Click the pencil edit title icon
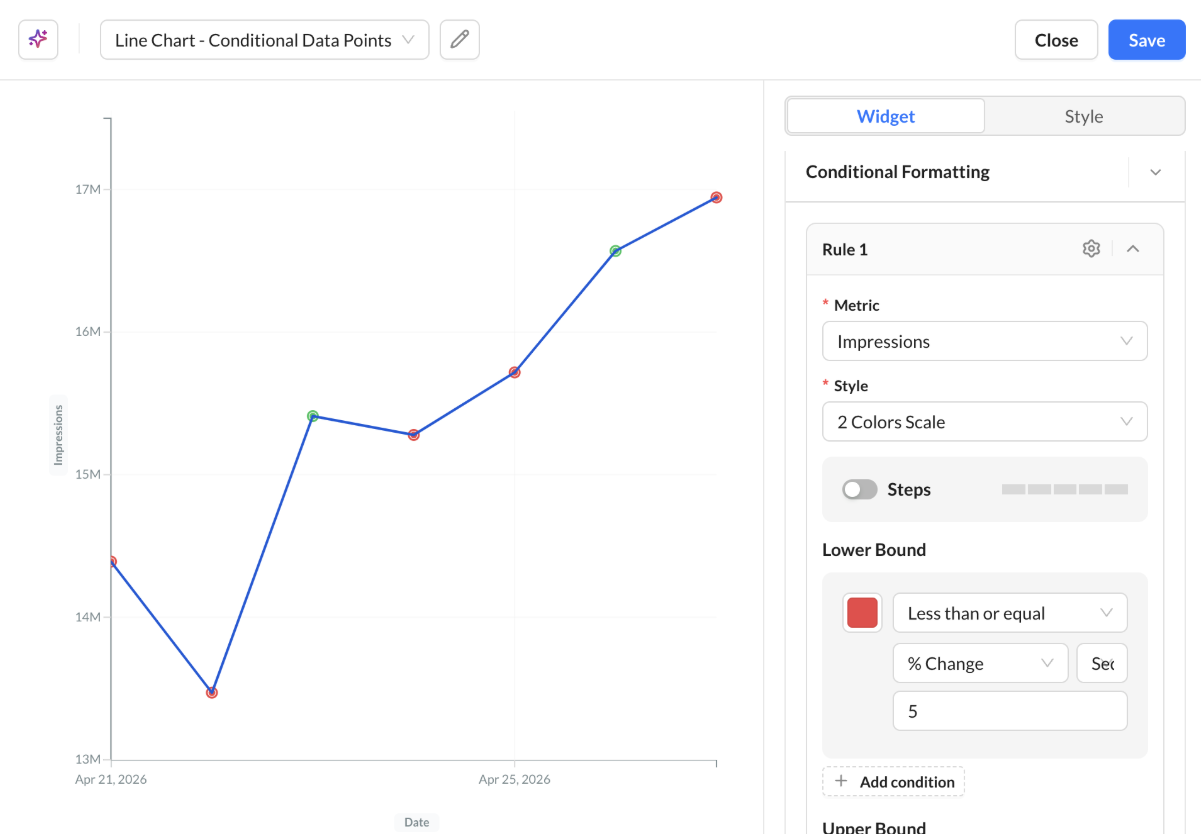The width and height of the screenshot is (1201, 834). pyautogui.click(x=460, y=40)
